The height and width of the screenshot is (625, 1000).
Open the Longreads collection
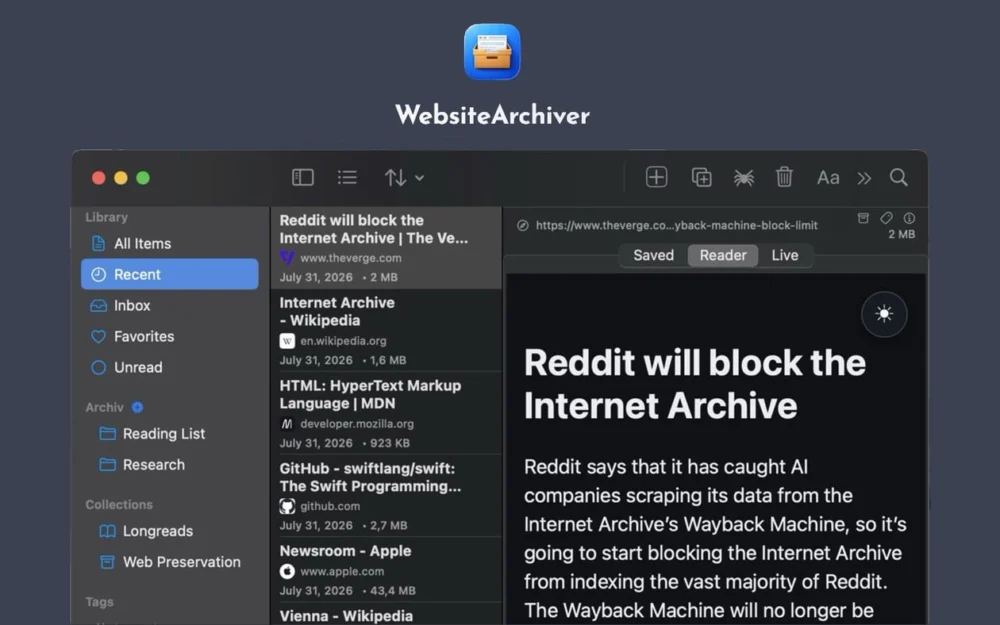(170, 531)
